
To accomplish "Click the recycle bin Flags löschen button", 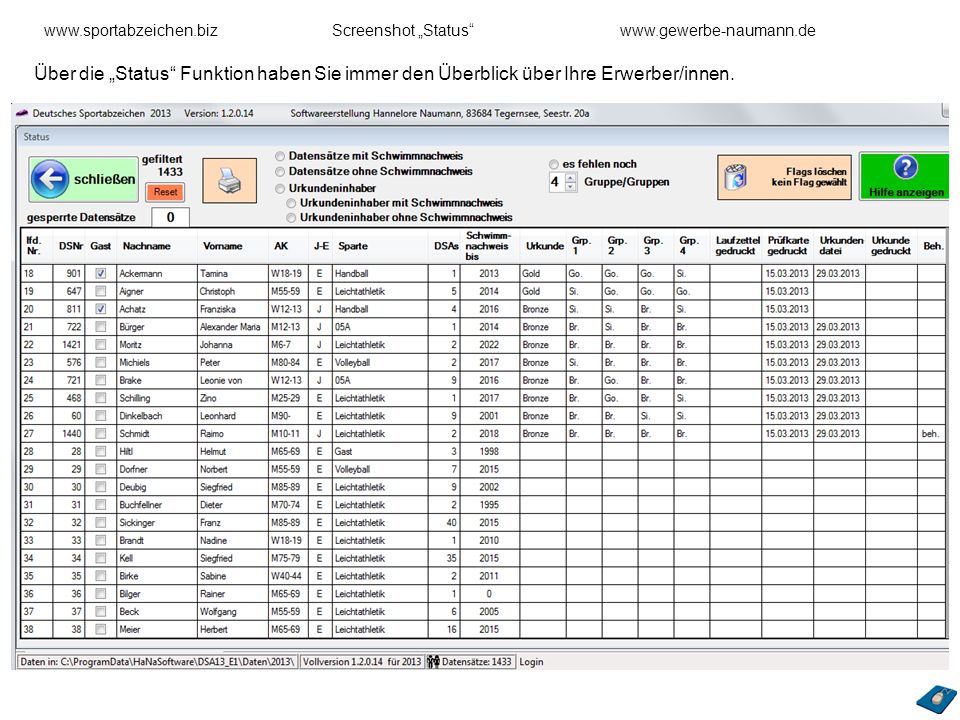I will coord(784,177).
